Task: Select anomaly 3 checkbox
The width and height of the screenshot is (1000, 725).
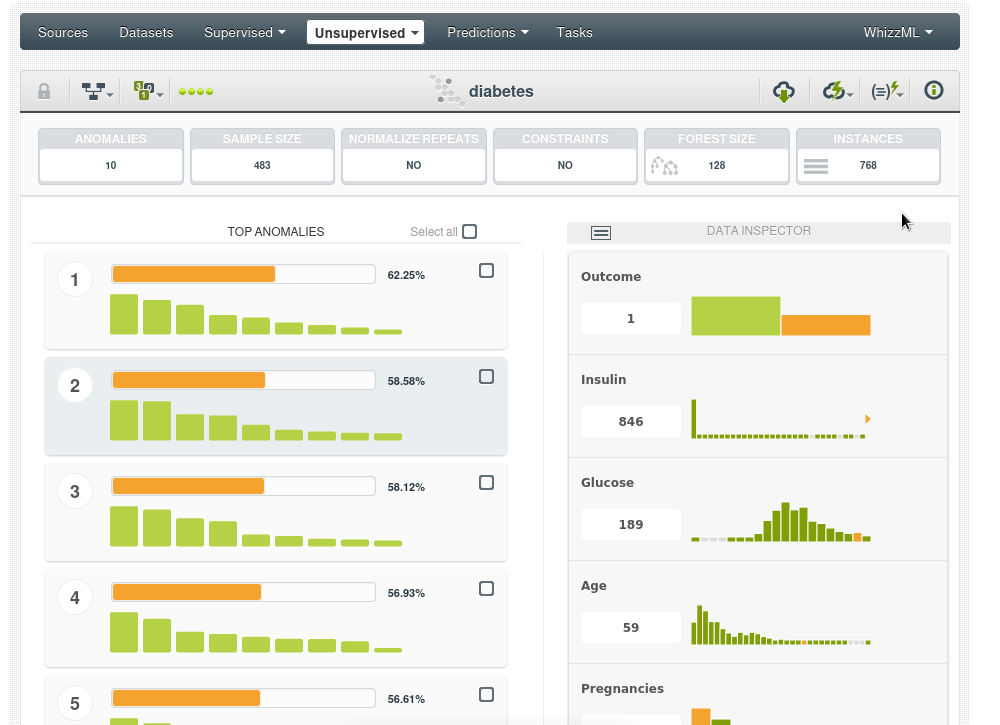Action: coord(486,483)
